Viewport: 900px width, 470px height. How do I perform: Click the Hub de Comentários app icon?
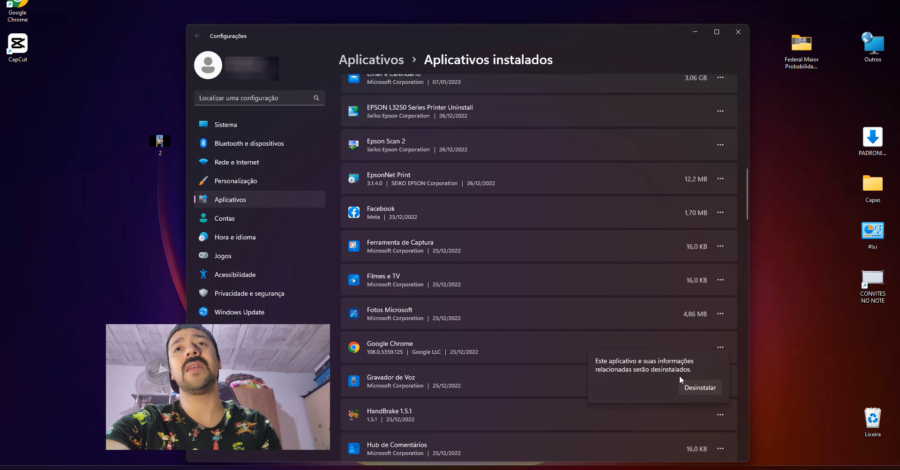(354, 449)
